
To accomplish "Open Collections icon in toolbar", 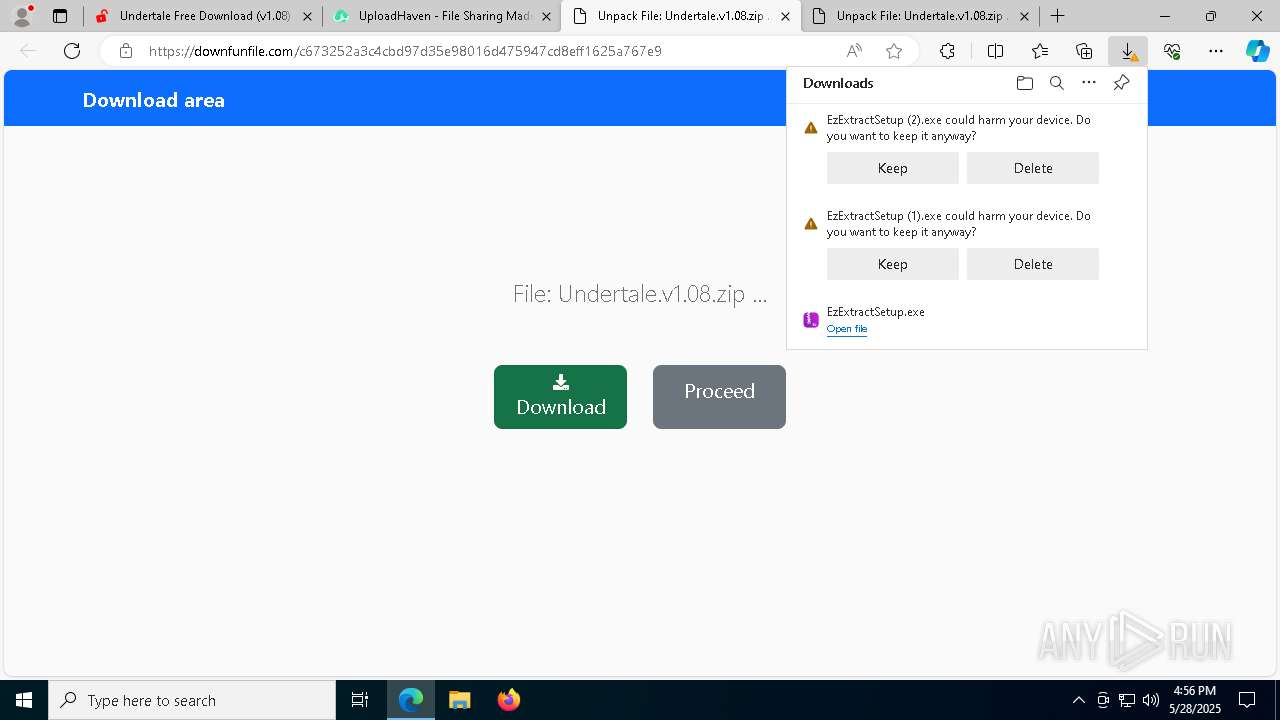I will point(1084,51).
